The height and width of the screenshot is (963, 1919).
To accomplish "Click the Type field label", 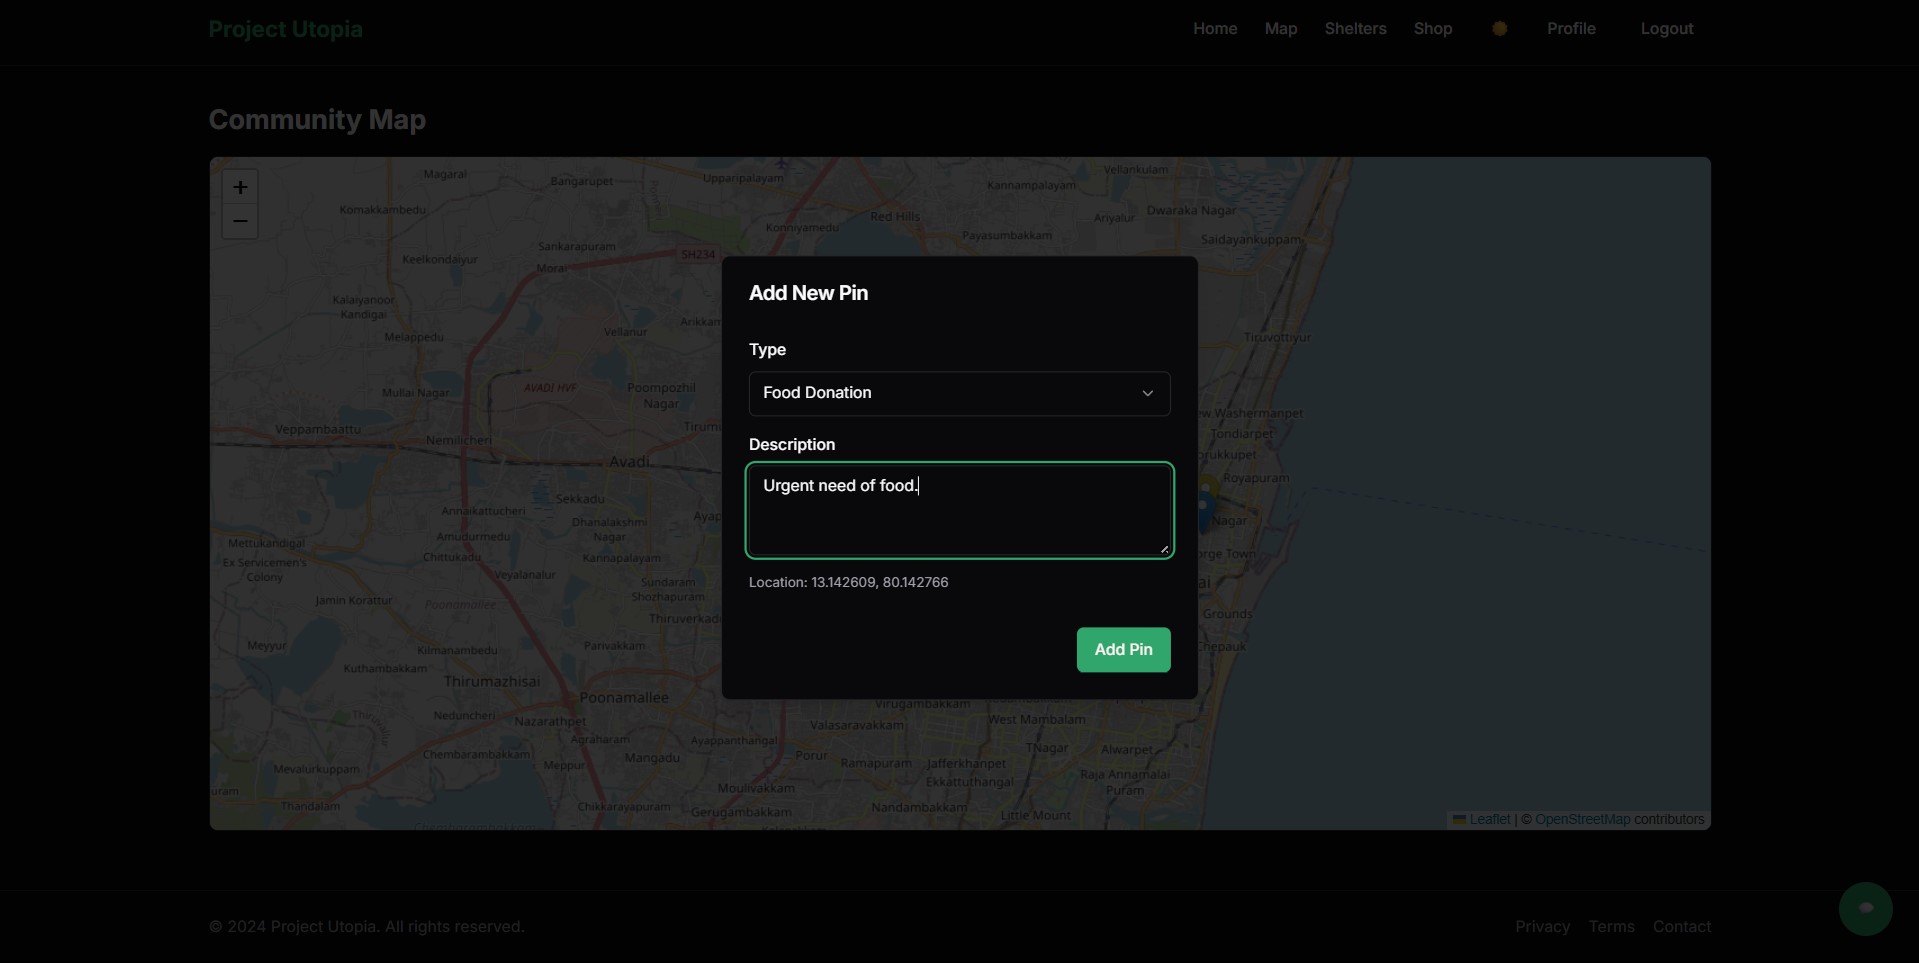I will point(767,349).
